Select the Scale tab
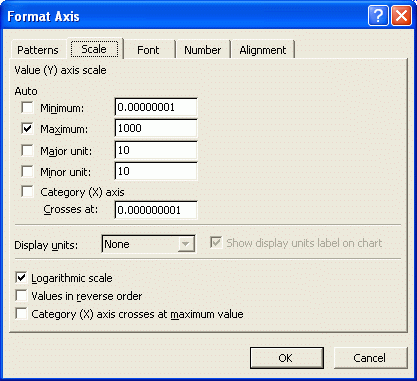The width and height of the screenshot is (417, 381). (x=94, y=49)
